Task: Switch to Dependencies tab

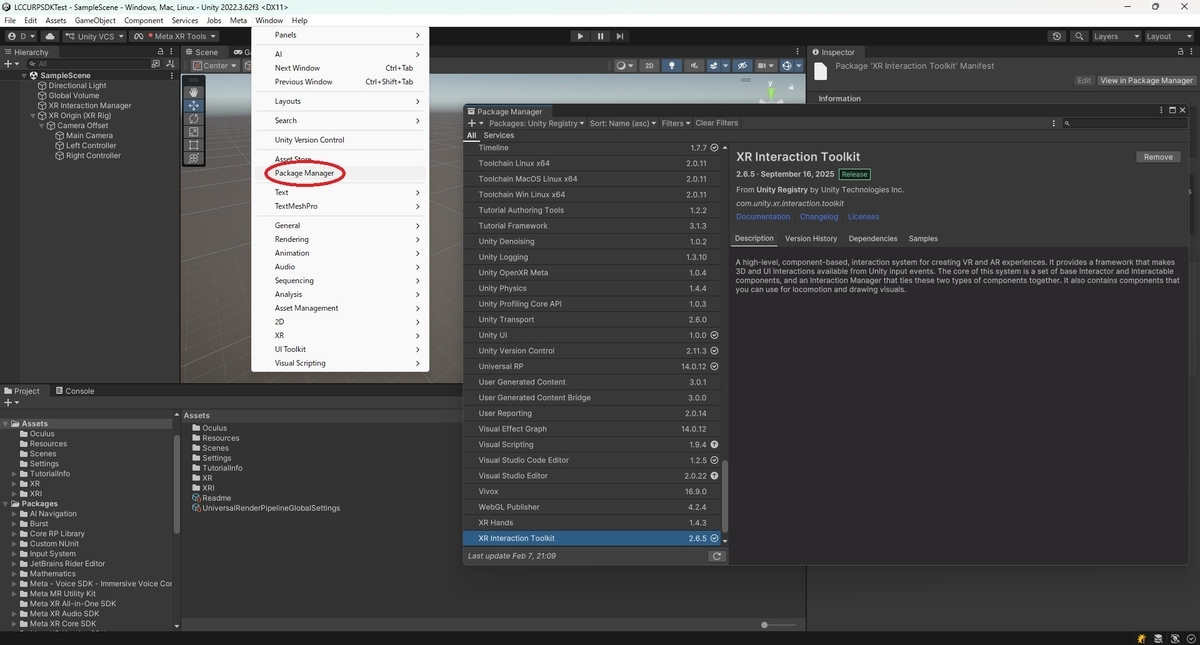Action: (x=873, y=239)
